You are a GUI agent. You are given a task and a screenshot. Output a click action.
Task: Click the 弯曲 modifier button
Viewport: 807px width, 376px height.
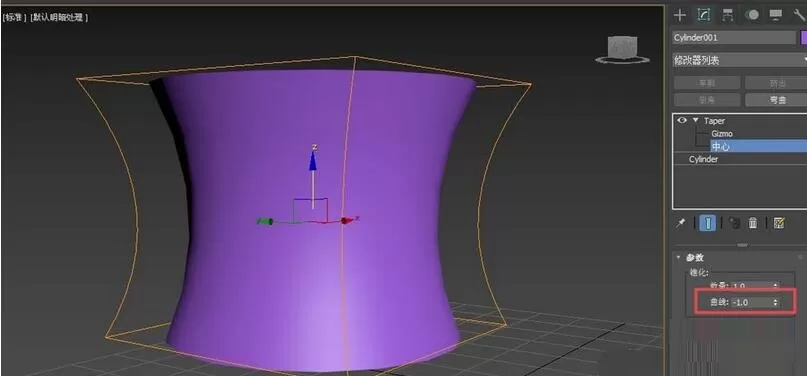click(777, 100)
